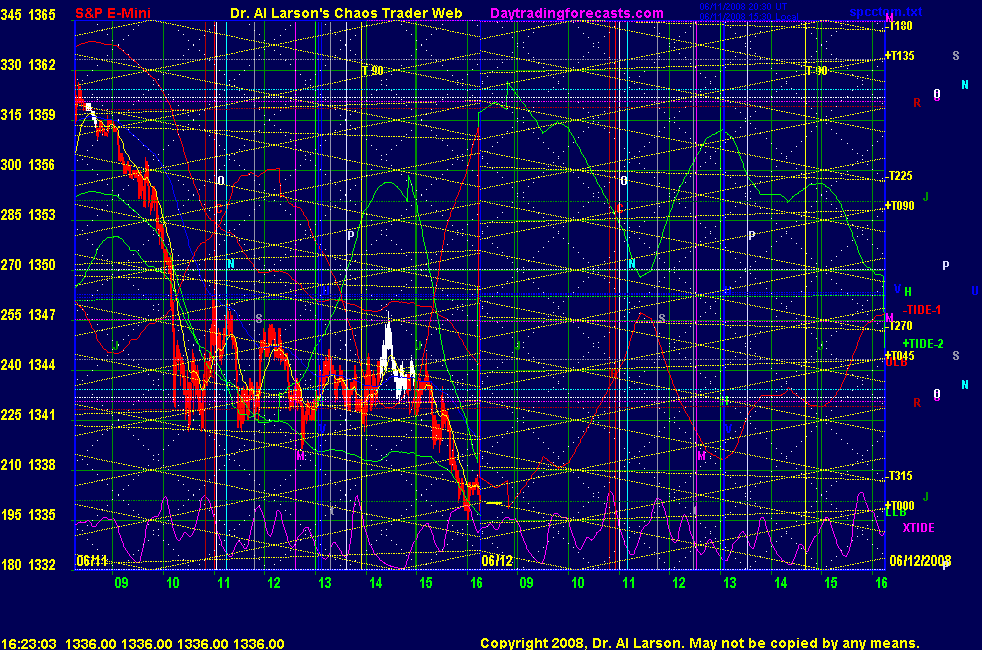This screenshot has height=650, width=982.
Task: Select the 180 1332 price axis label
Action: (x=28, y=564)
